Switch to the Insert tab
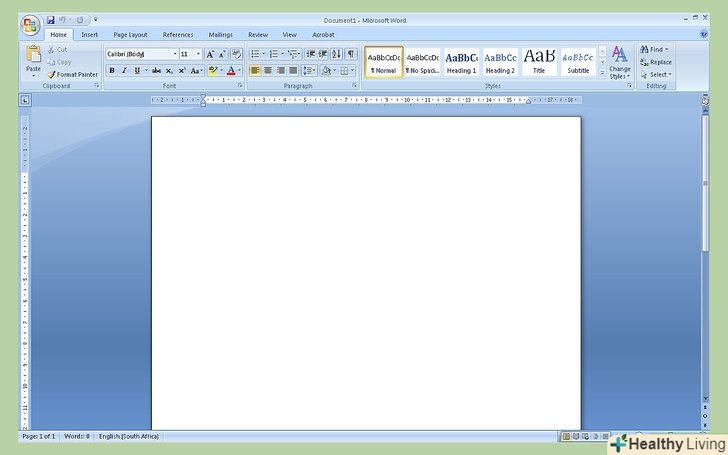The height and width of the screenshot is (455, 728). click(x=90, y=34)
